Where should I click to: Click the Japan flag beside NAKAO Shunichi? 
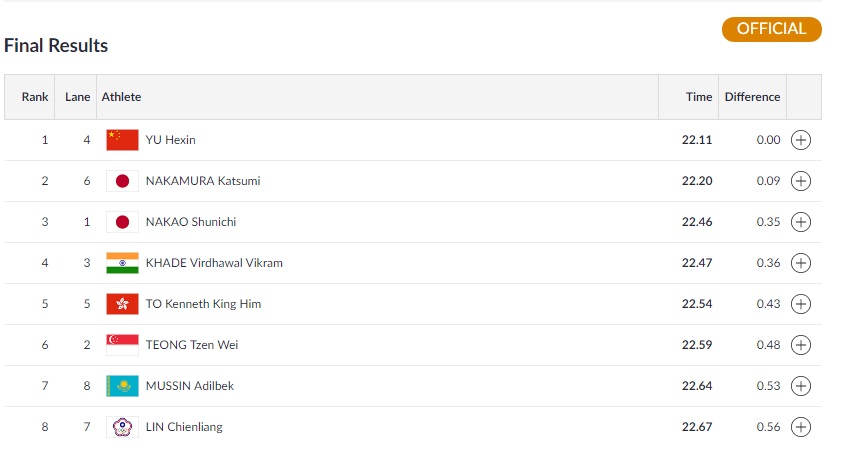pos(122,222)
